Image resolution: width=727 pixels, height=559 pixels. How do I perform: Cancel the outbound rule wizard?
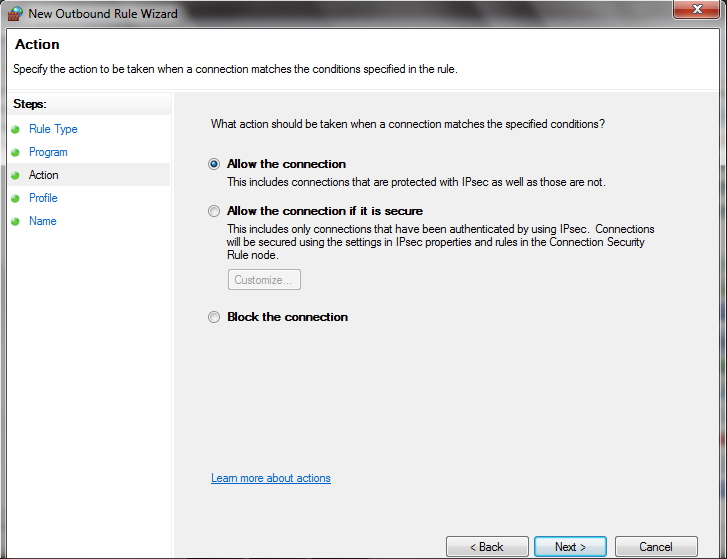pos(656,546)
